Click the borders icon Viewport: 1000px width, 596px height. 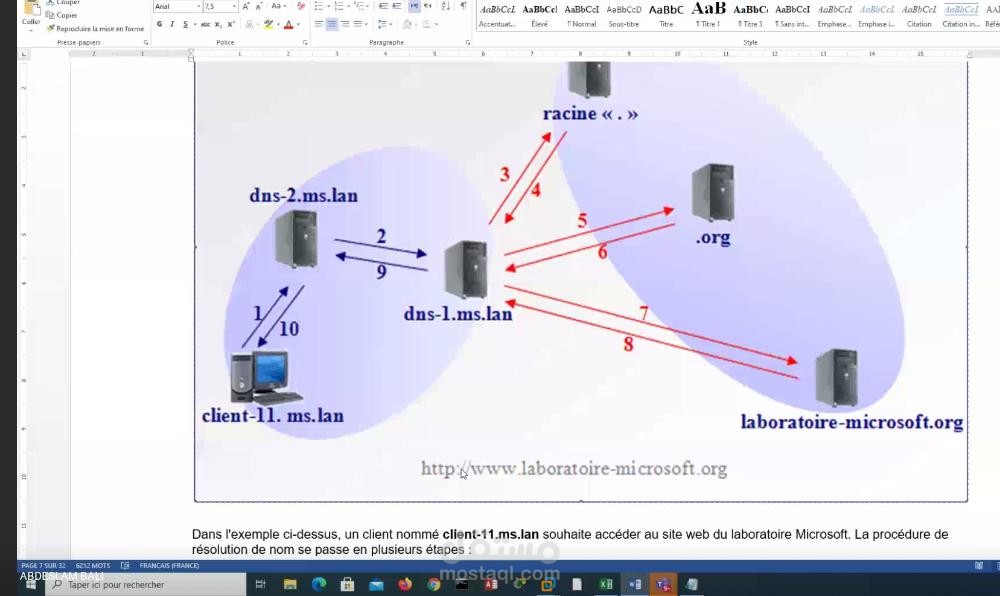(x=429, y=24)
